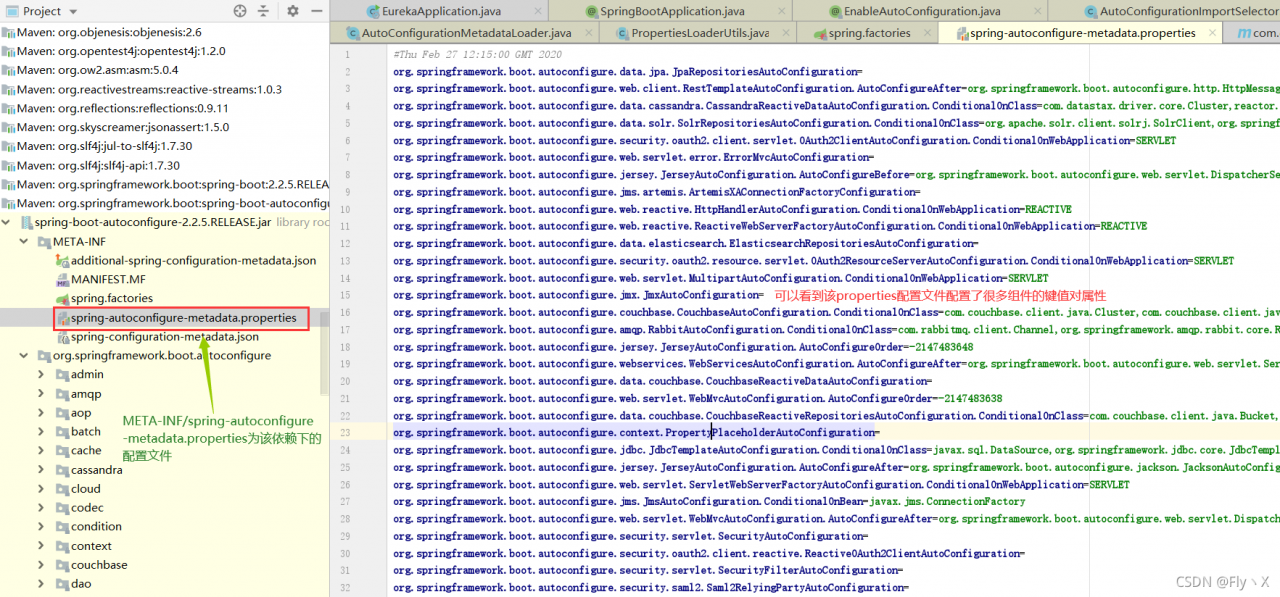Select spring.factories in project tree
1280x597 pixels.
pyautogui.click(x=112, y=299)
